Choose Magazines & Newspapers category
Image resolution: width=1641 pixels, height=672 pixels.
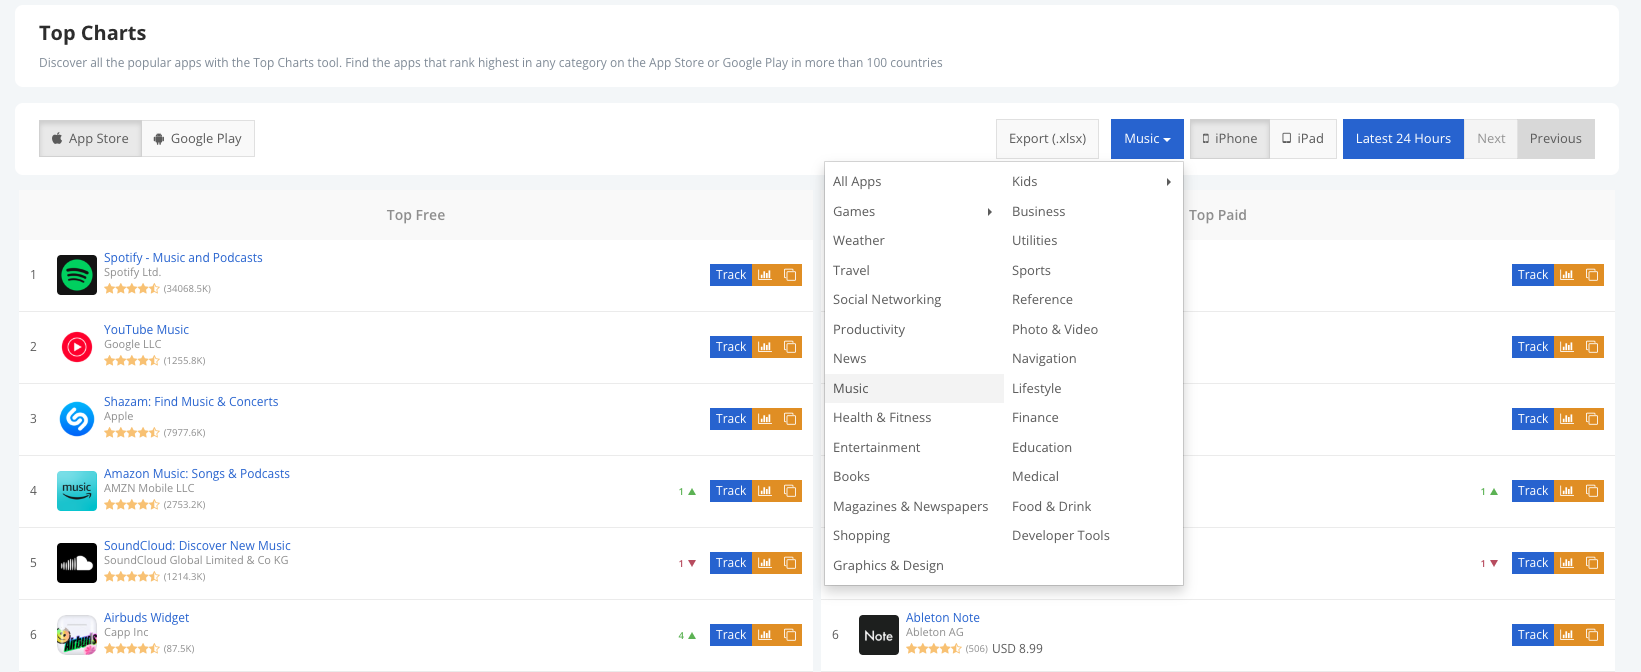point(914,506)
